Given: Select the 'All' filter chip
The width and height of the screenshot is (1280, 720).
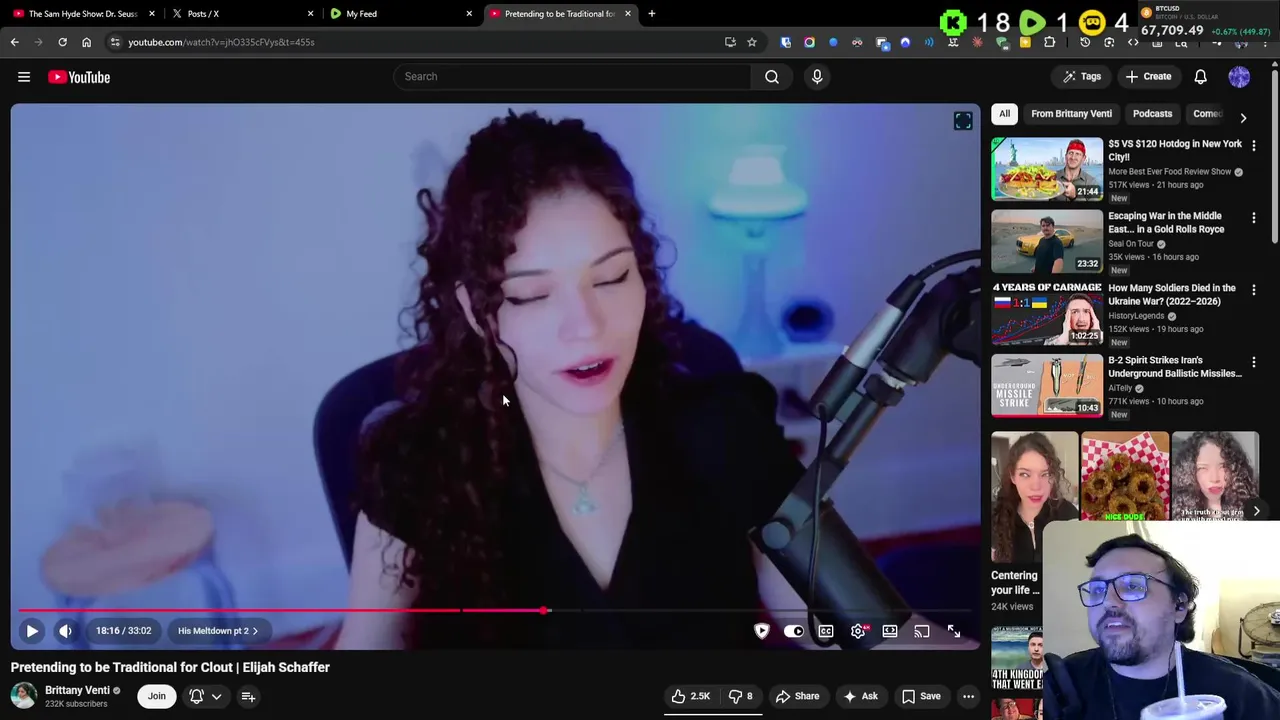Looking at the screenshot, I should pyautogui.click(x=1004, y=114).
